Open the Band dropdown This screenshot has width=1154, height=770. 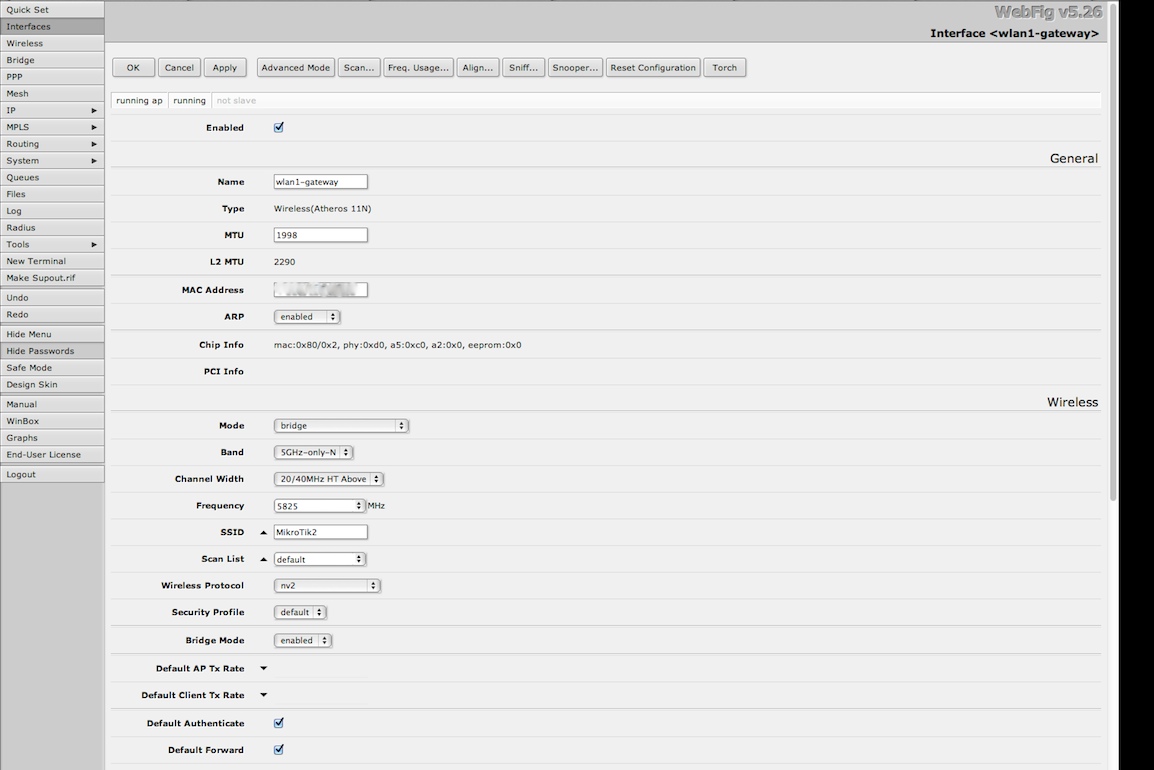313,453
